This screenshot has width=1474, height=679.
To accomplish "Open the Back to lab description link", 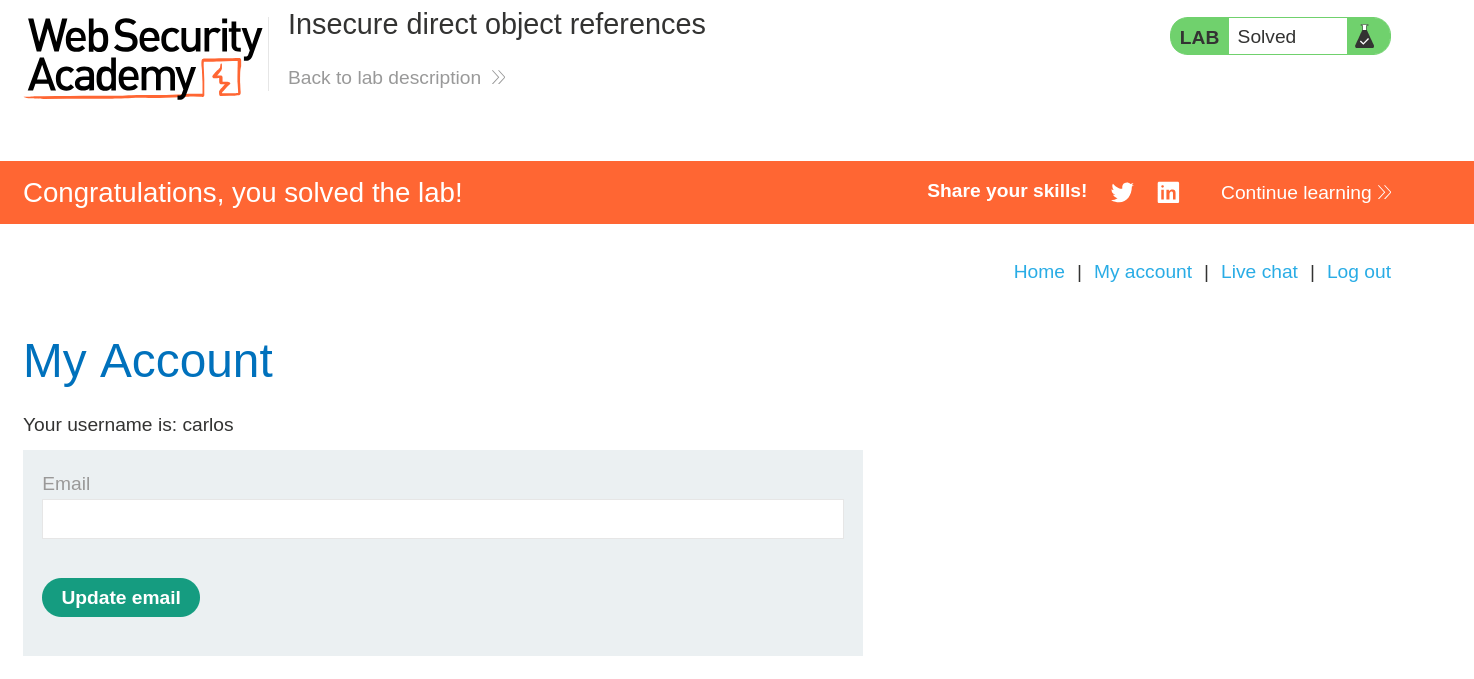I will click(383, 77).
